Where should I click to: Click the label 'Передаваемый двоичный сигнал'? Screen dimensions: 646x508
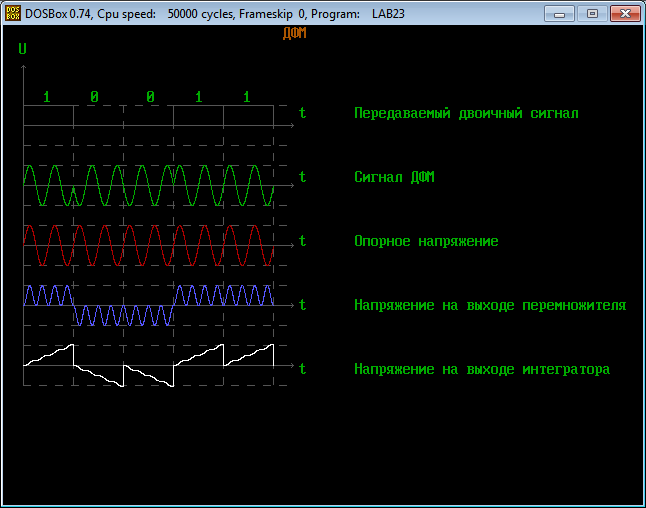point(466,113)
